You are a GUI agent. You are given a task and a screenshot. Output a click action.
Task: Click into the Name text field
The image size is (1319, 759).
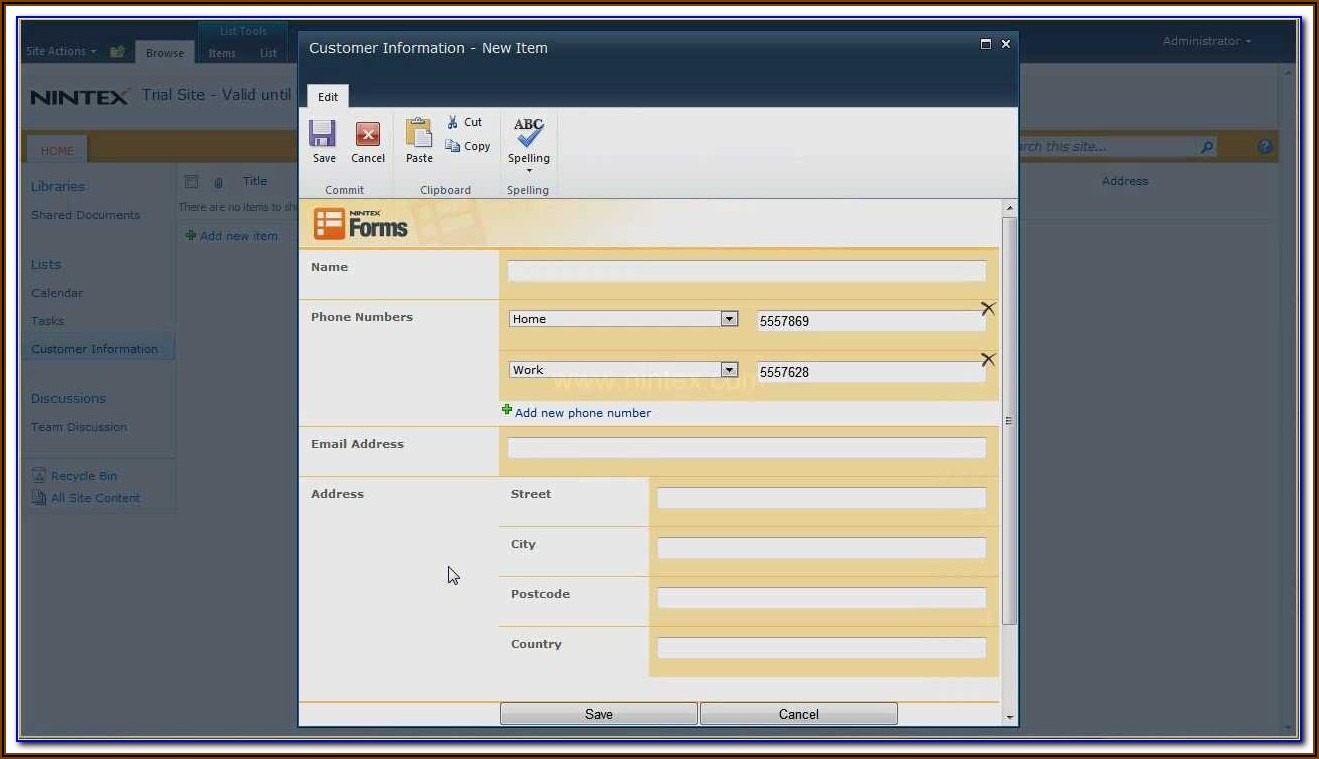click(746, 271)
